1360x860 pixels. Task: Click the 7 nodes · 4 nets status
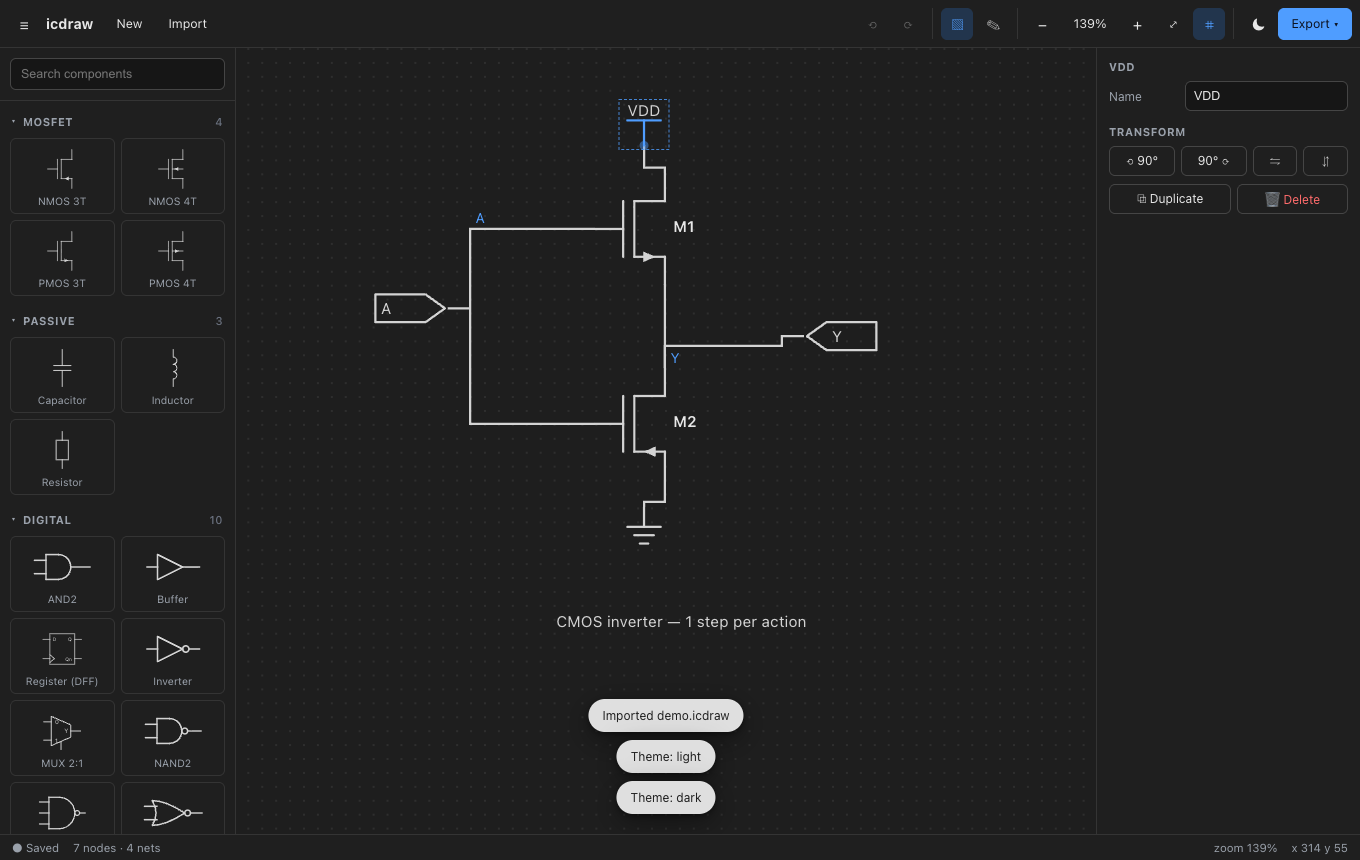click(x=117, y=848)
